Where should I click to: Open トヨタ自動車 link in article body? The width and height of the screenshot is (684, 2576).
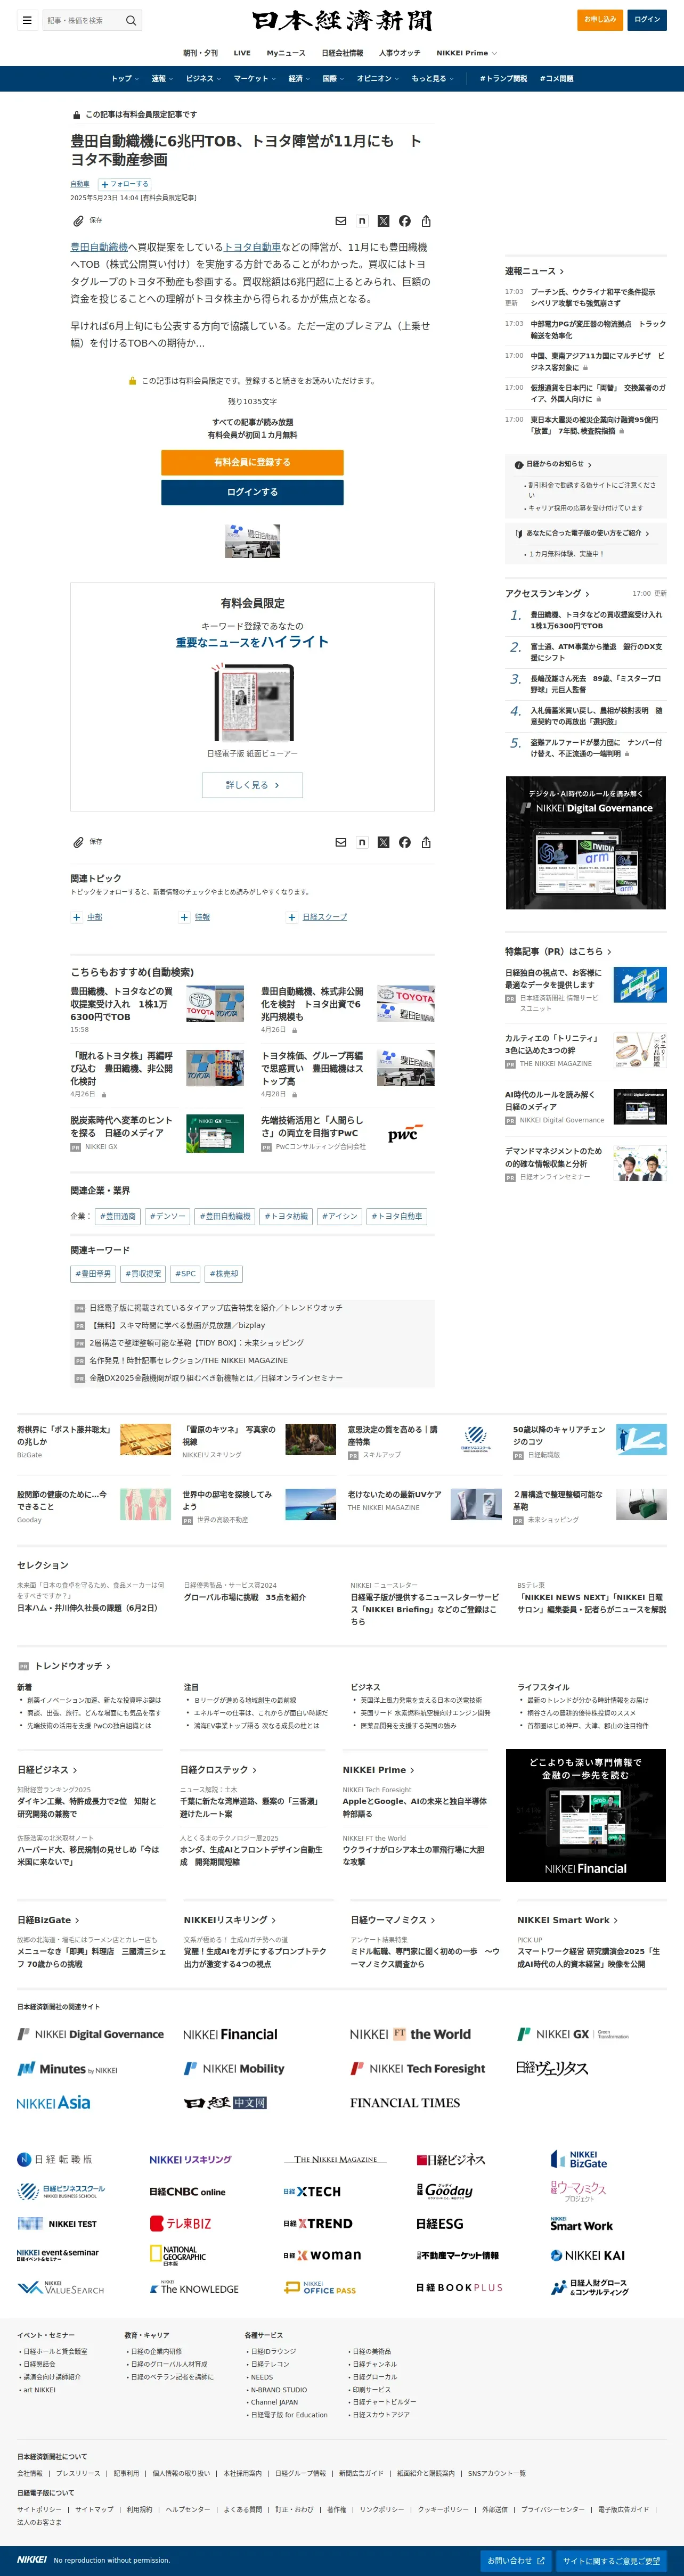[252, 247]
